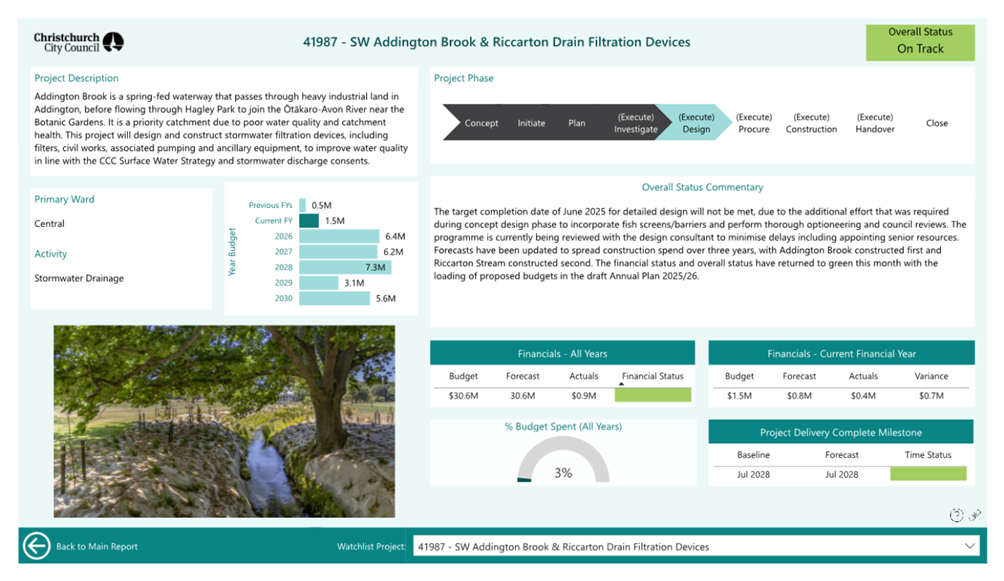Screen dimensions: 1004x581
Task: Click the Back to Main Report link
Action: [97, 546]
